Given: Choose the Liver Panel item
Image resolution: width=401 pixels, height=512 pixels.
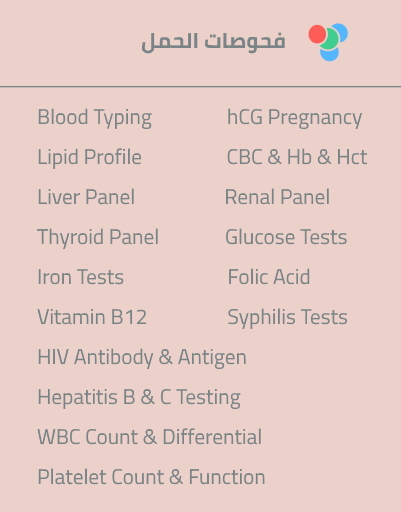Looking at the screenshot, I should coord(86,197).
